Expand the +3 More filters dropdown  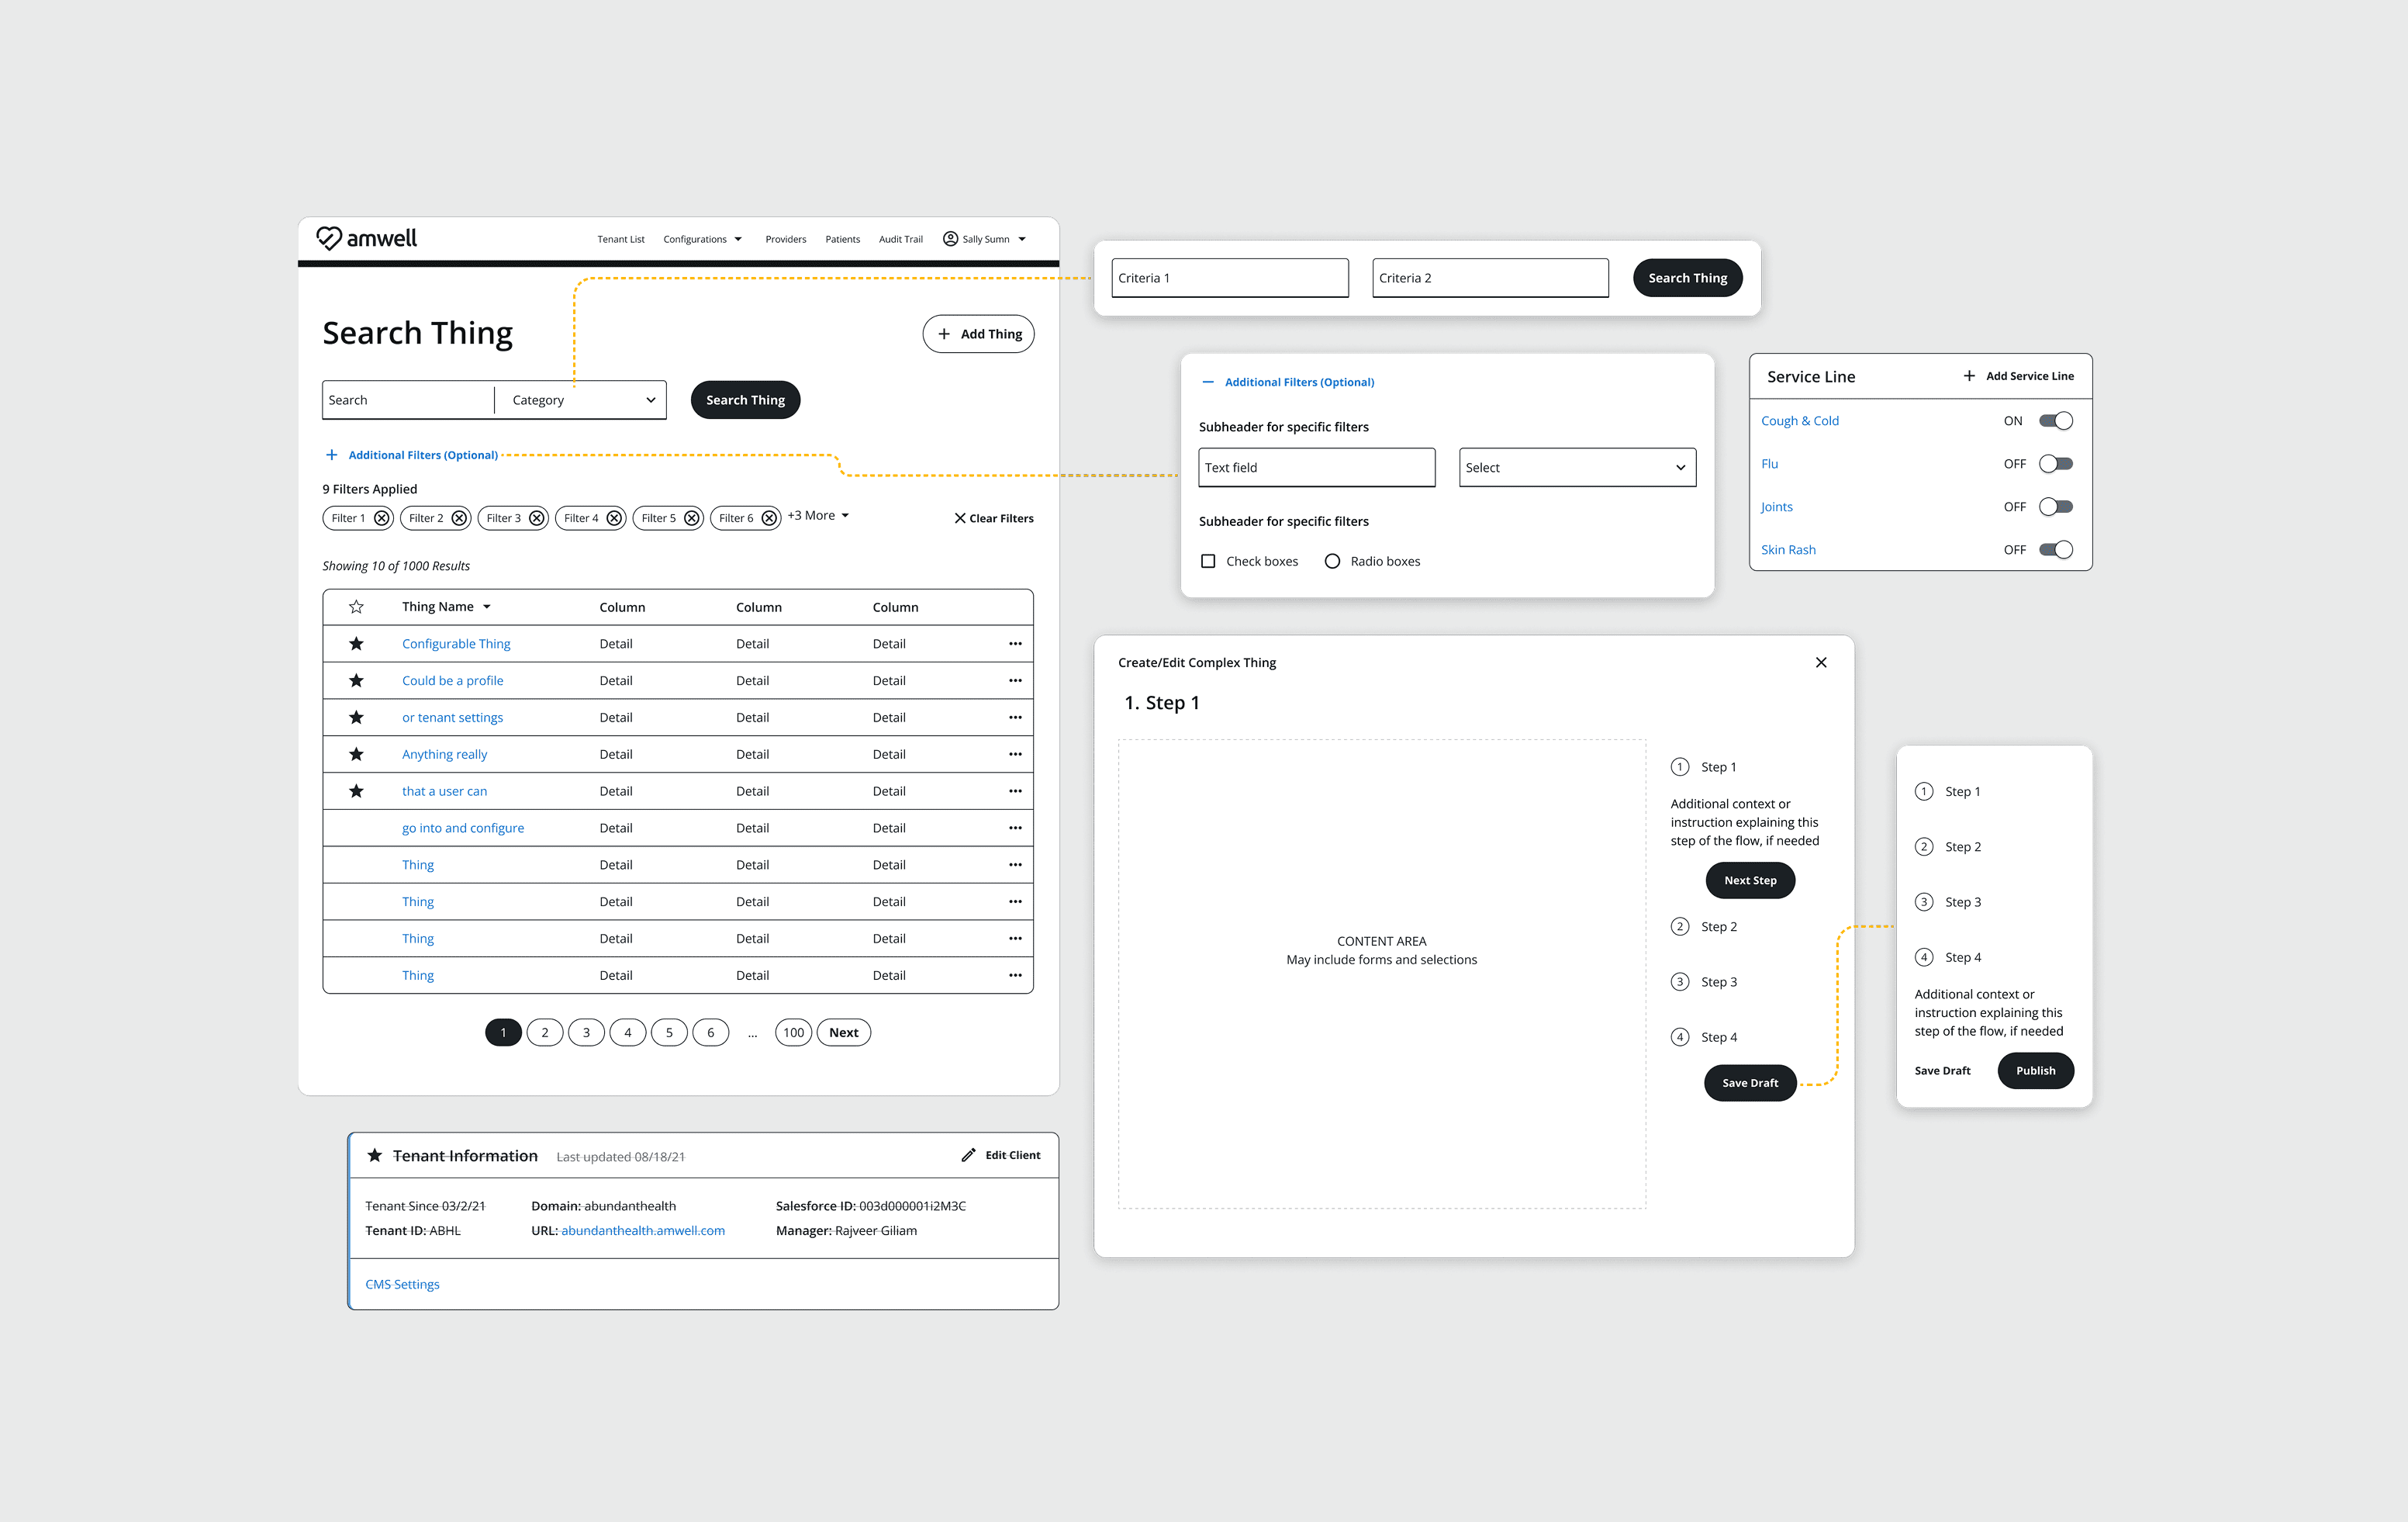[818, 516]
